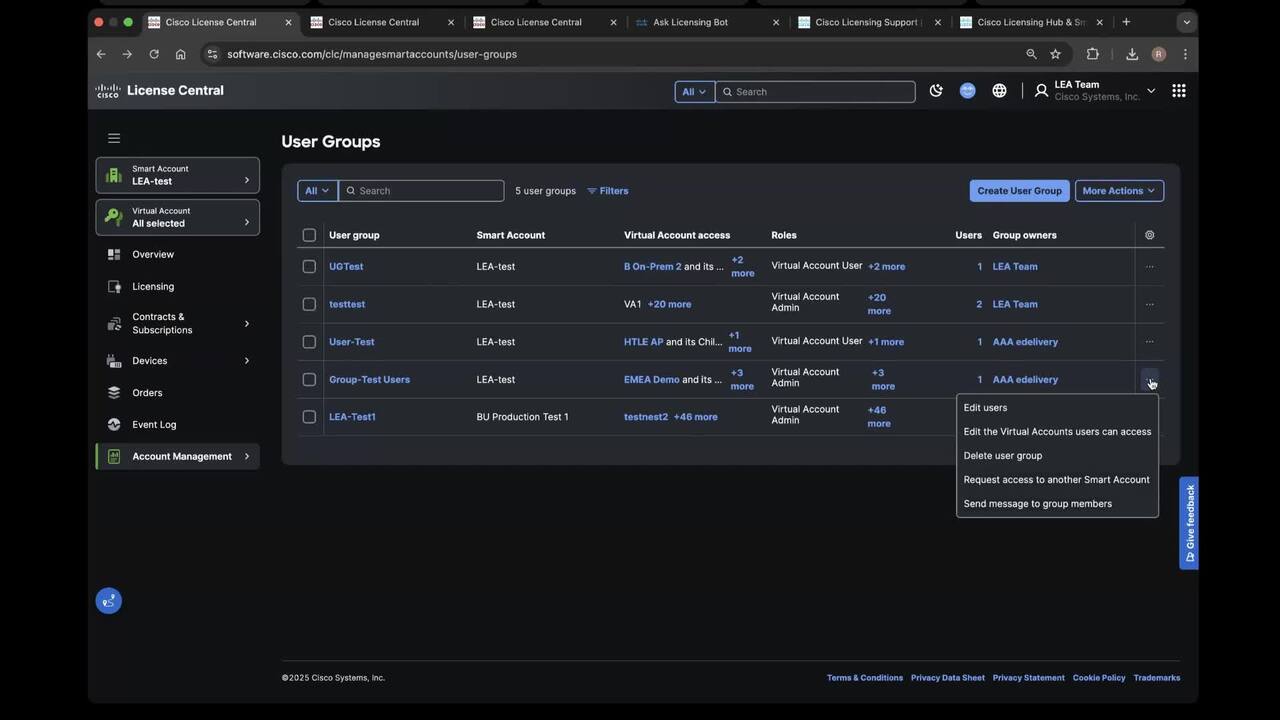This screenshot has width=1280, height=720.
Task: Toggle the select-all header checkbox
Action: [309, 235]
